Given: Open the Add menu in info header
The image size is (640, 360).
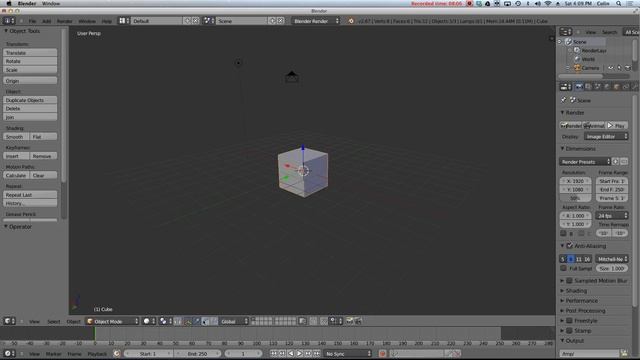Looking at the screenshot, I should click(47, 21).
